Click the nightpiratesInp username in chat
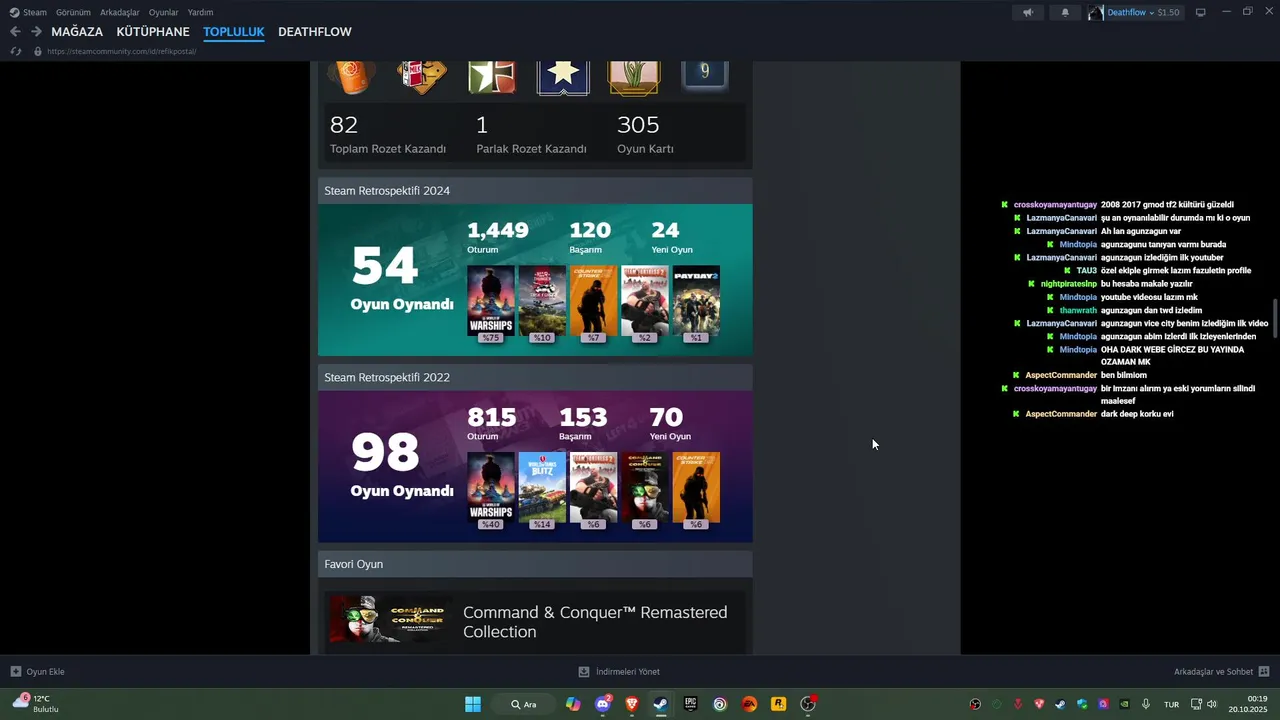 [1069, 284]
